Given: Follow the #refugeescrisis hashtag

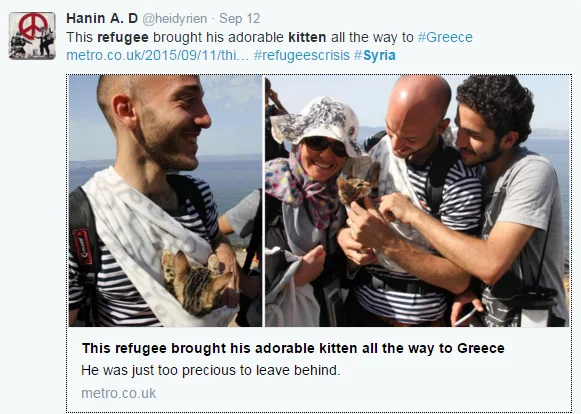Looking at the screenshot, I should click(x=302, y=55).
